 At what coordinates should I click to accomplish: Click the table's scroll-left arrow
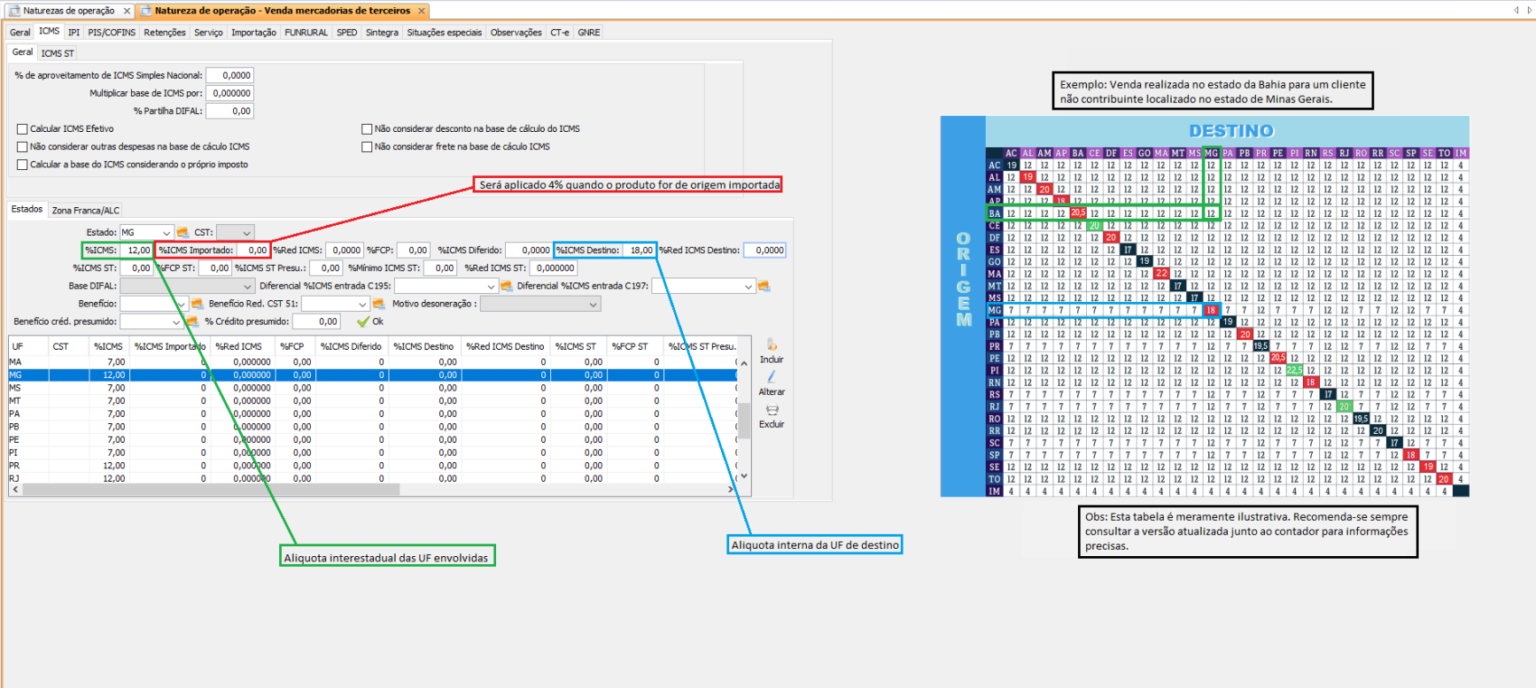click(x=15, y=490)
